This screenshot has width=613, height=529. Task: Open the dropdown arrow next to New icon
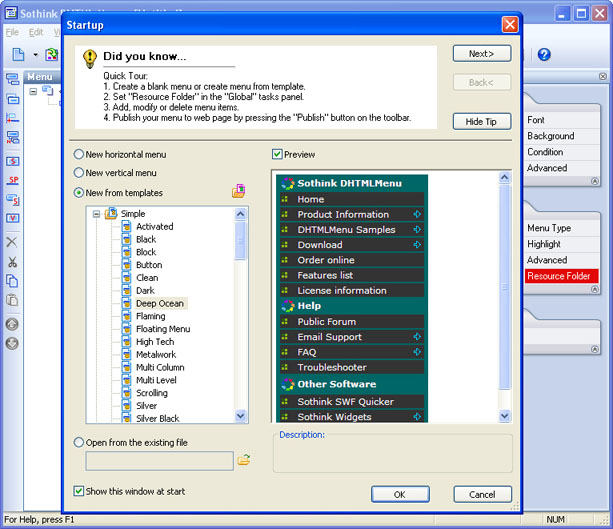click(35, 55)
